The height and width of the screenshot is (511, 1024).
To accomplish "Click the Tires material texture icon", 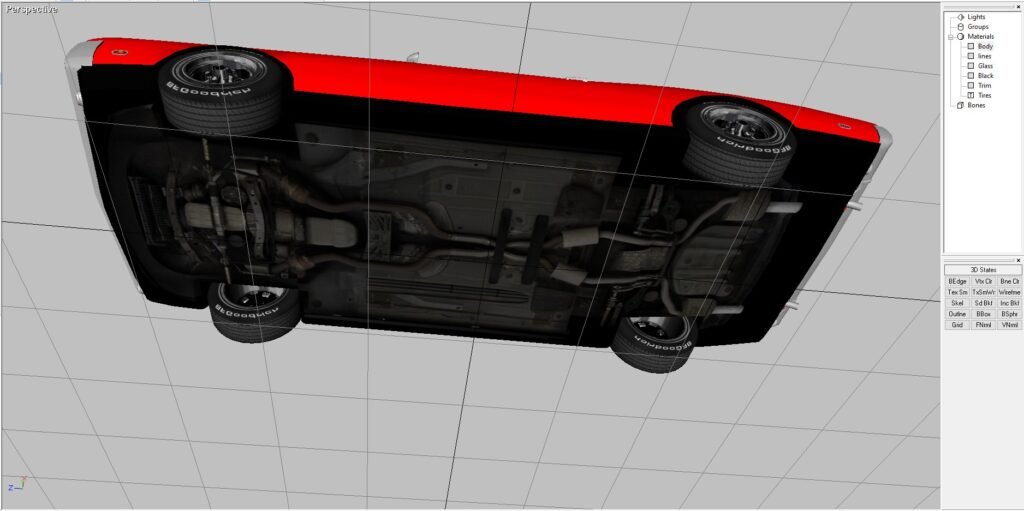I will (x=970, y=95).
